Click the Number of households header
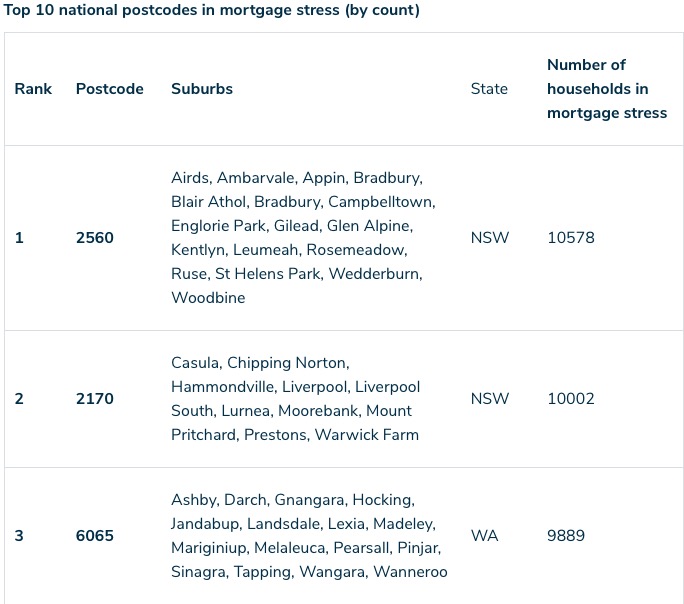 pos(607,89)
